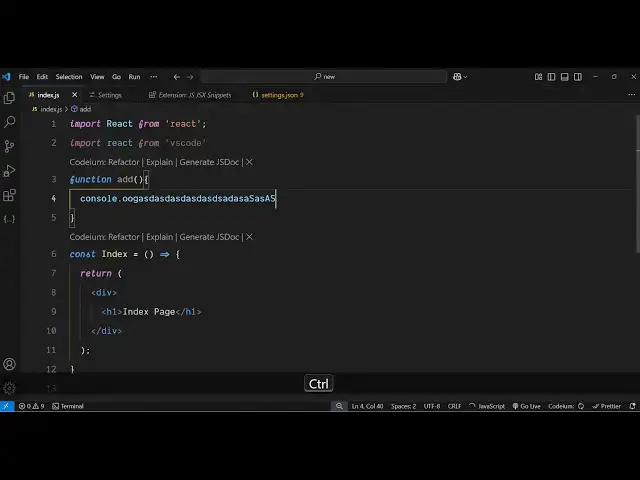Toggle the bottom panel
The height and width of the screenshot is (480, 640).
coord(564,77)
